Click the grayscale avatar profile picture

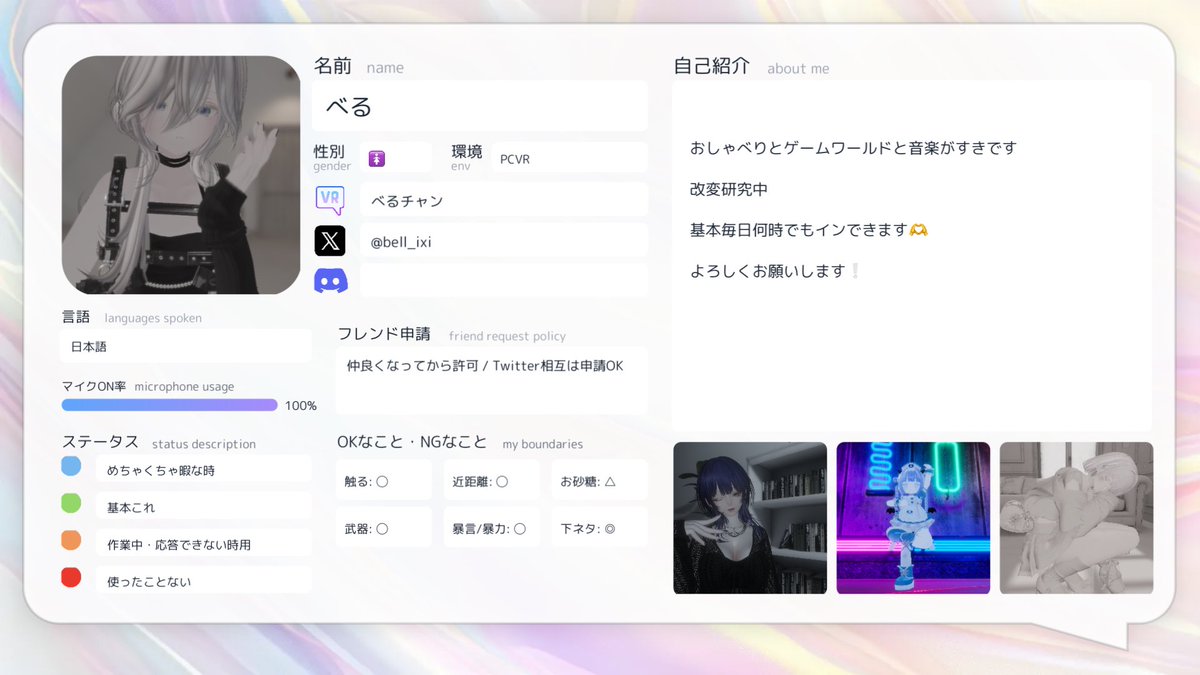click(181, 175)
